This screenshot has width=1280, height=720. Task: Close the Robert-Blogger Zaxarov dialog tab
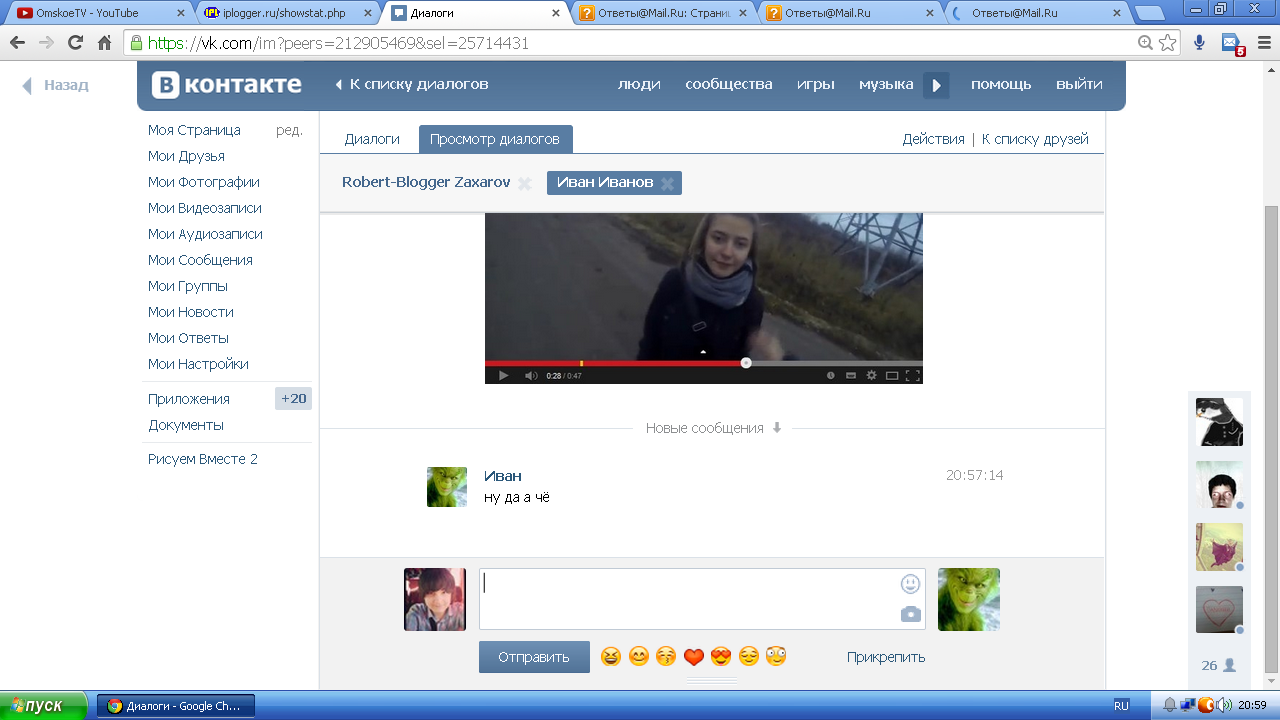point(524,183)
